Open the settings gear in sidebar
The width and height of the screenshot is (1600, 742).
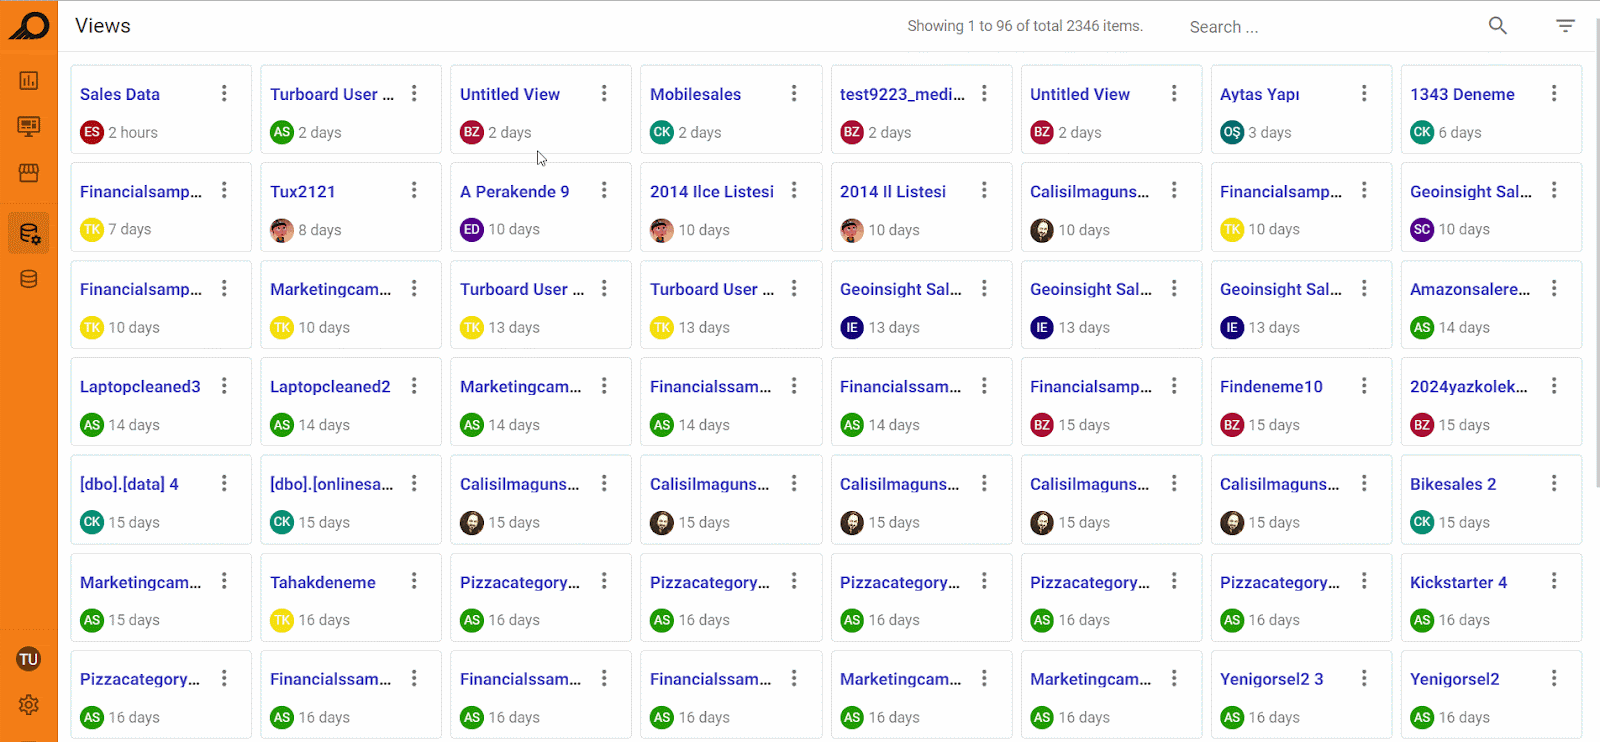tap(29, 705)
